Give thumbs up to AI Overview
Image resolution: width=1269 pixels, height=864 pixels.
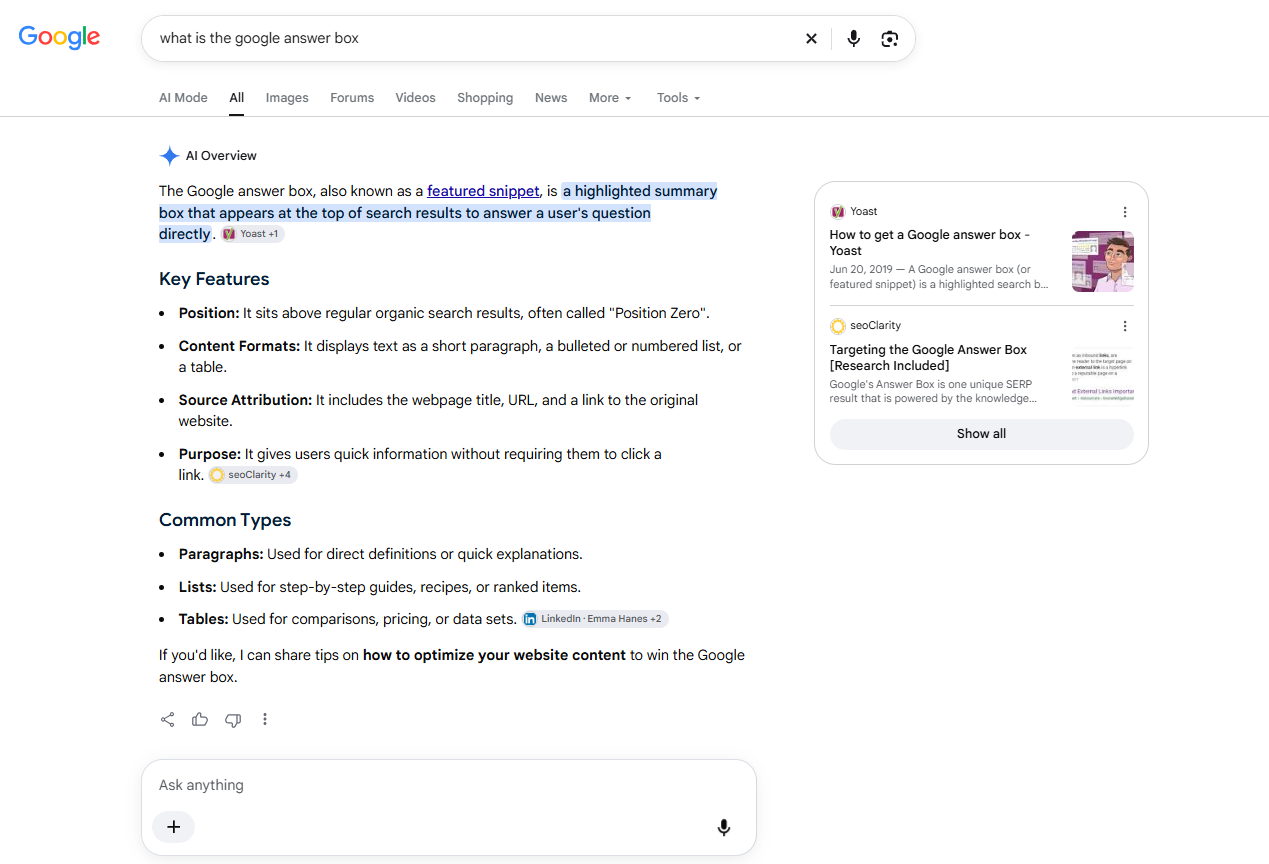[200, 720]
